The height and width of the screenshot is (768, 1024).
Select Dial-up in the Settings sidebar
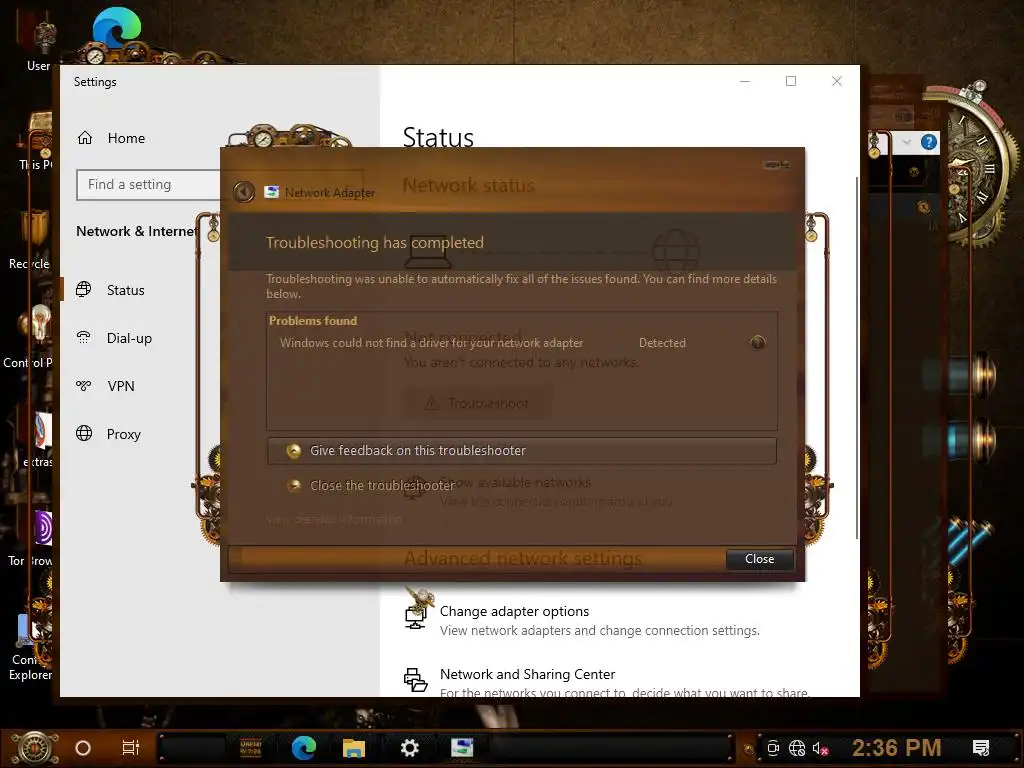[x=129, y=338]
